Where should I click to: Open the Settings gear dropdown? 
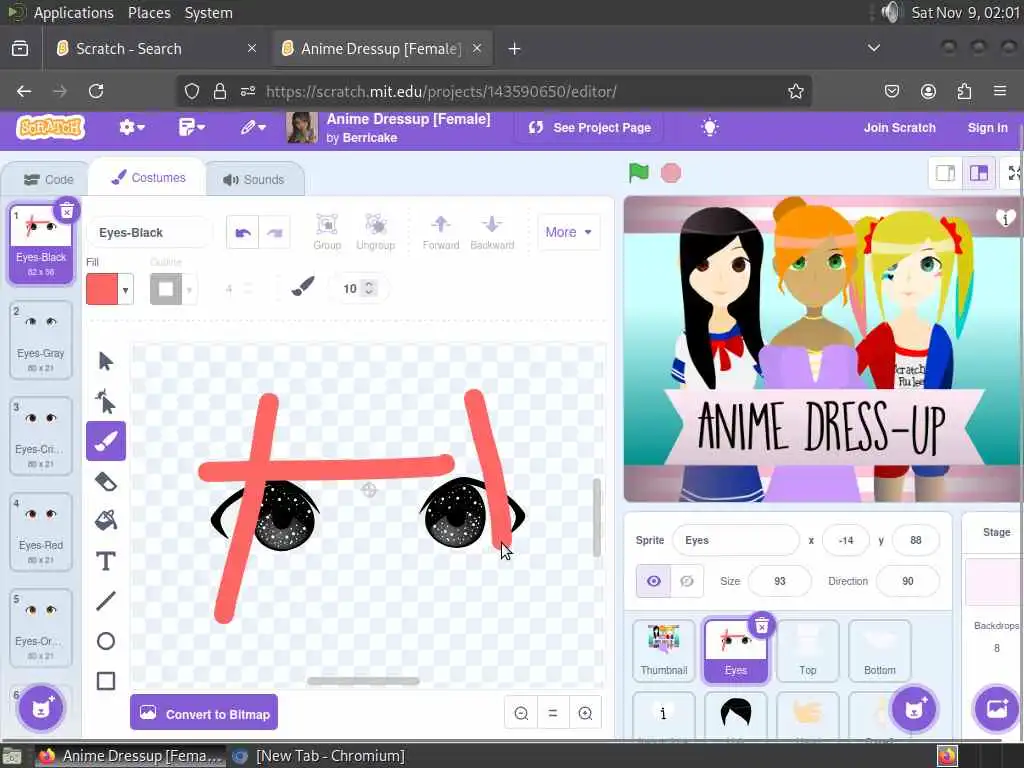[x=131, y=127]
